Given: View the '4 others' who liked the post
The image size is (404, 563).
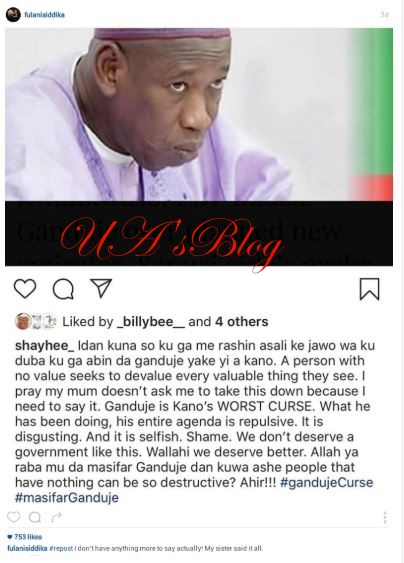Looking at the screenshot, I should (x=242, y=322).
